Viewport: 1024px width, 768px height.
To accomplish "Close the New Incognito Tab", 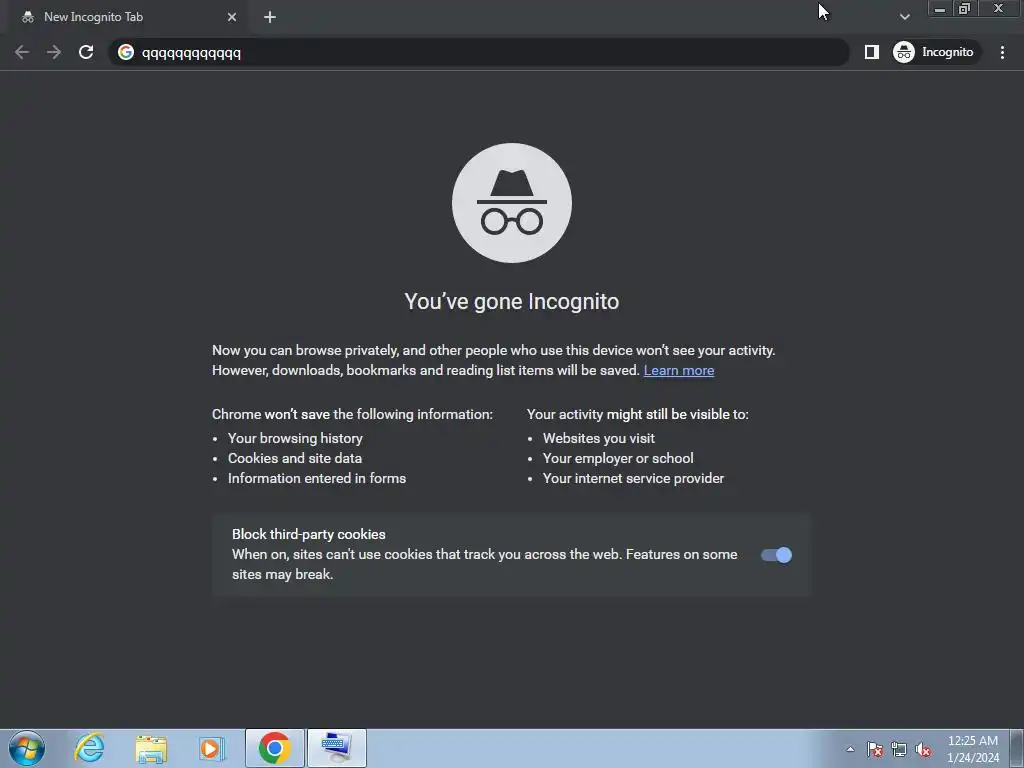I will click(x=232, y=17).
